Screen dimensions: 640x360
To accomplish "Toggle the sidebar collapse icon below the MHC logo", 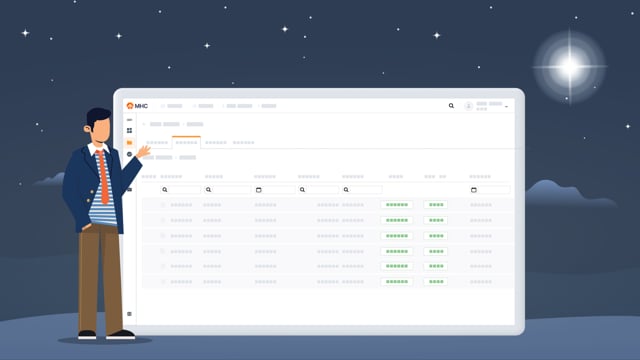I will pos(129,120).
